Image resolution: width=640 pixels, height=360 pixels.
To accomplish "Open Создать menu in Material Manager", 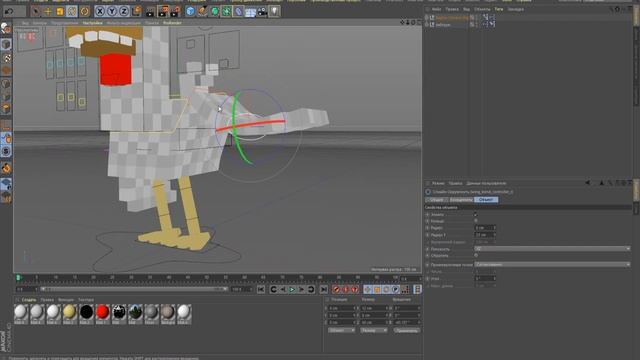I will pyautogui.click(x=29, y=300).
